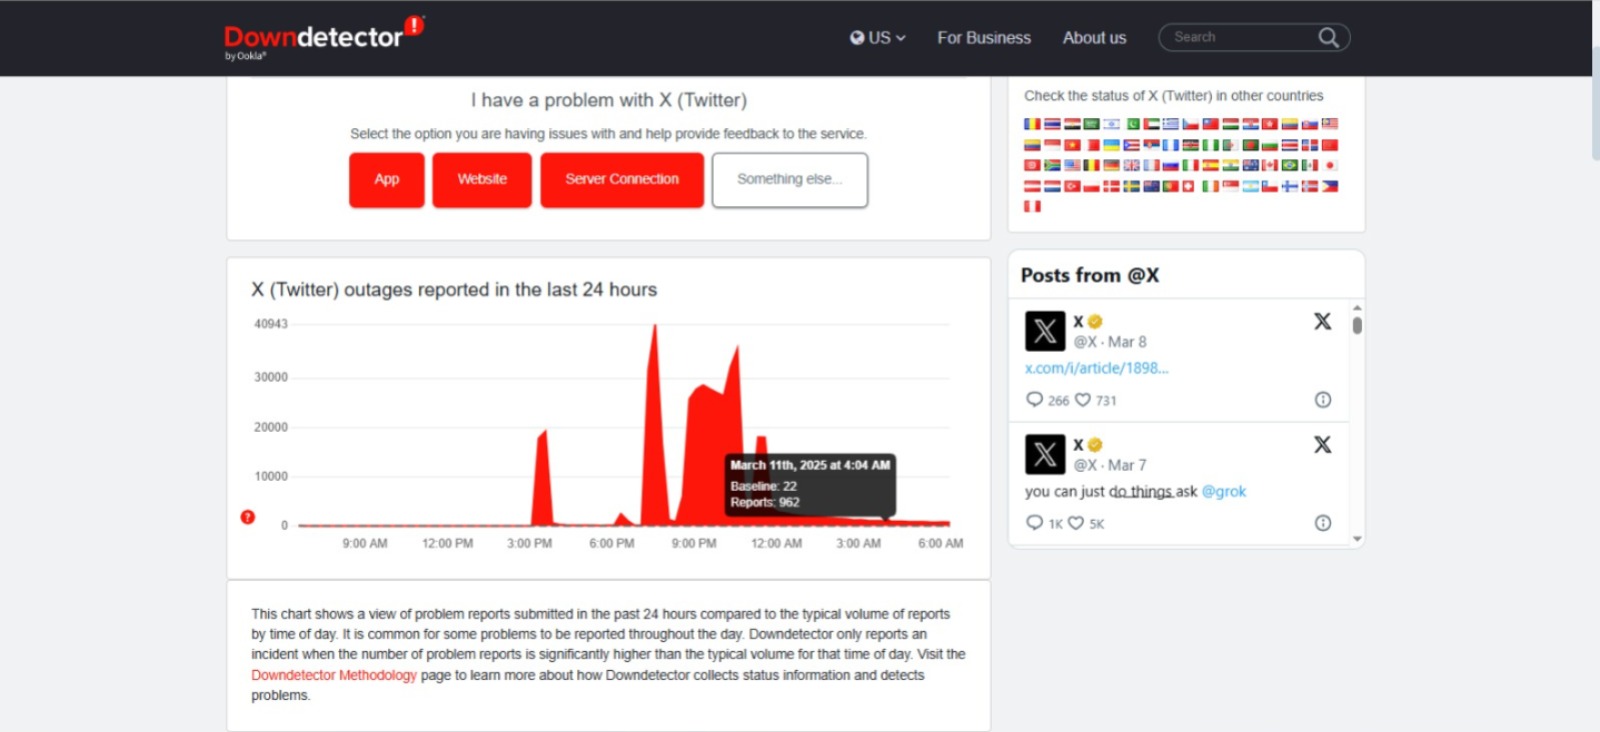Click the red question mark chart help icon
Image resolution: width=1600 pixels, height=732 pixels.
pyautogui.click(x=248, y=517)
